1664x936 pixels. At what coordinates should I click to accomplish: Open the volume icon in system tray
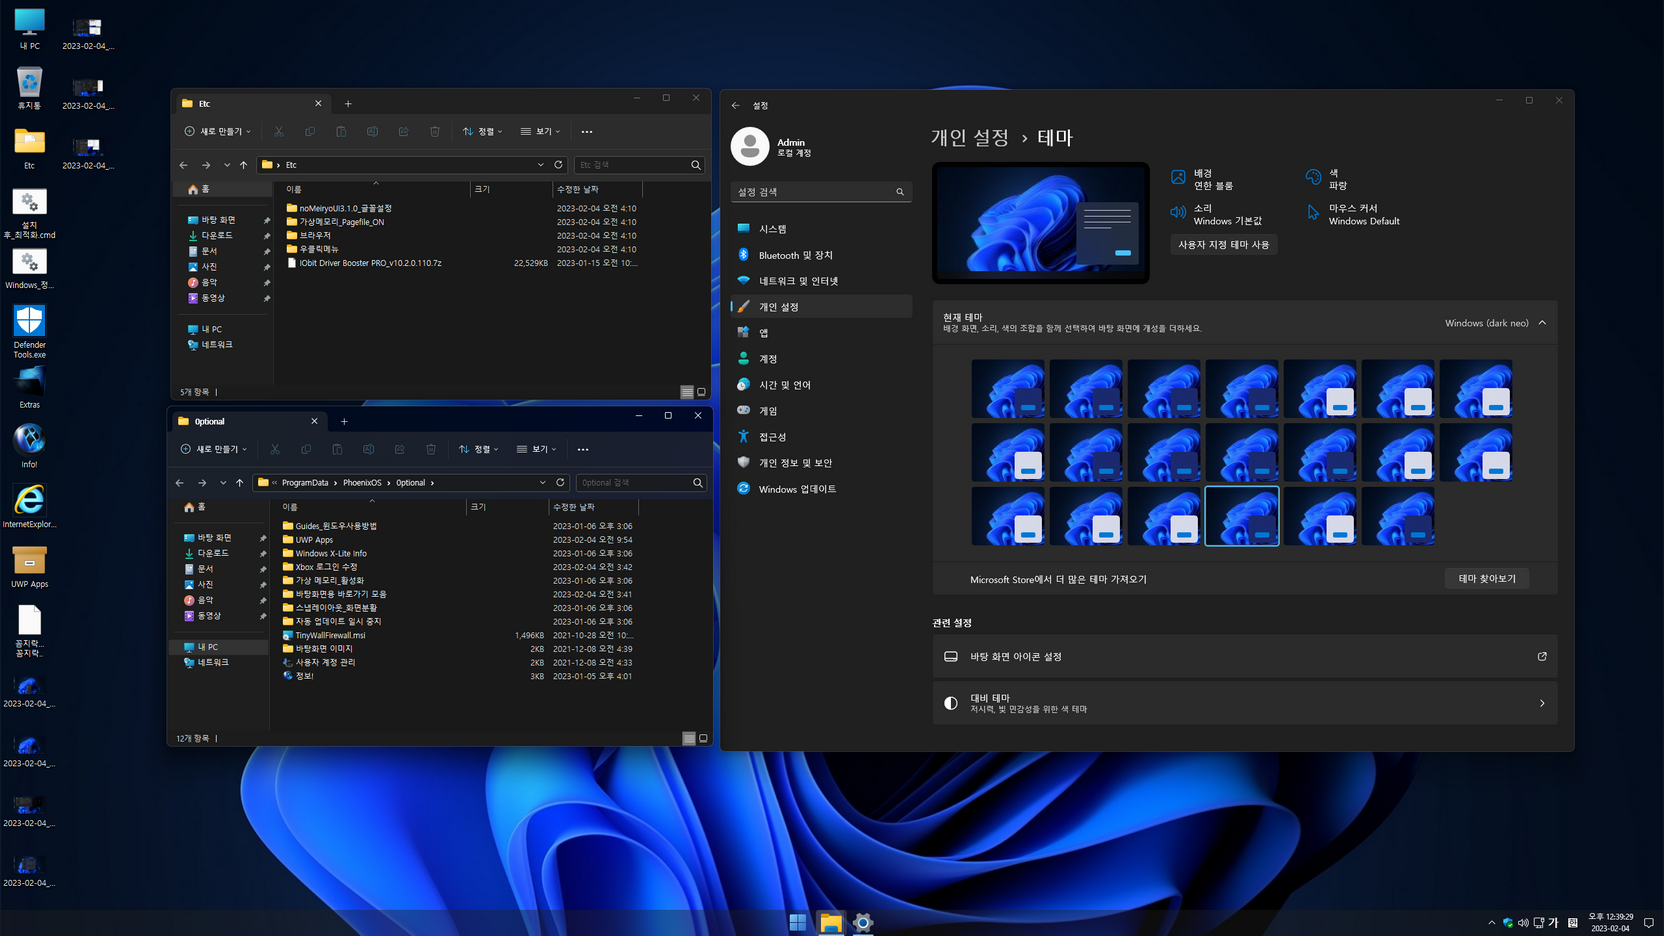tap(1523, 923)
